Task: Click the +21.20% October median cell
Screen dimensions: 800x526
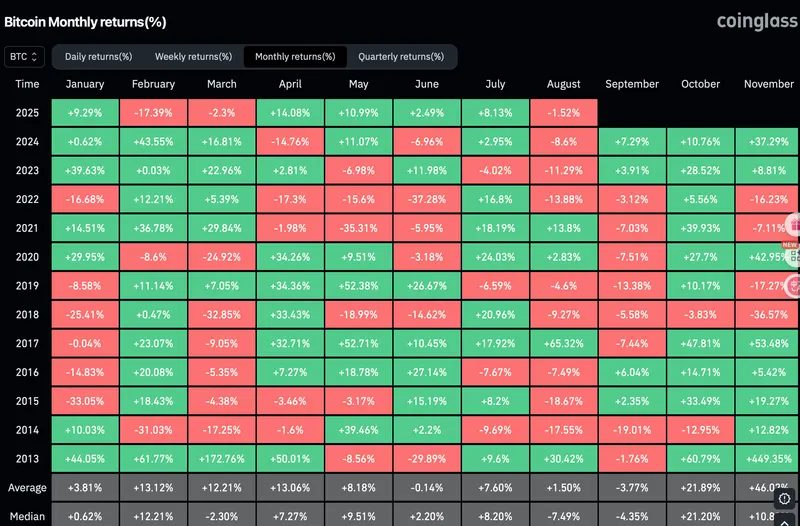Action: (700, 515)
